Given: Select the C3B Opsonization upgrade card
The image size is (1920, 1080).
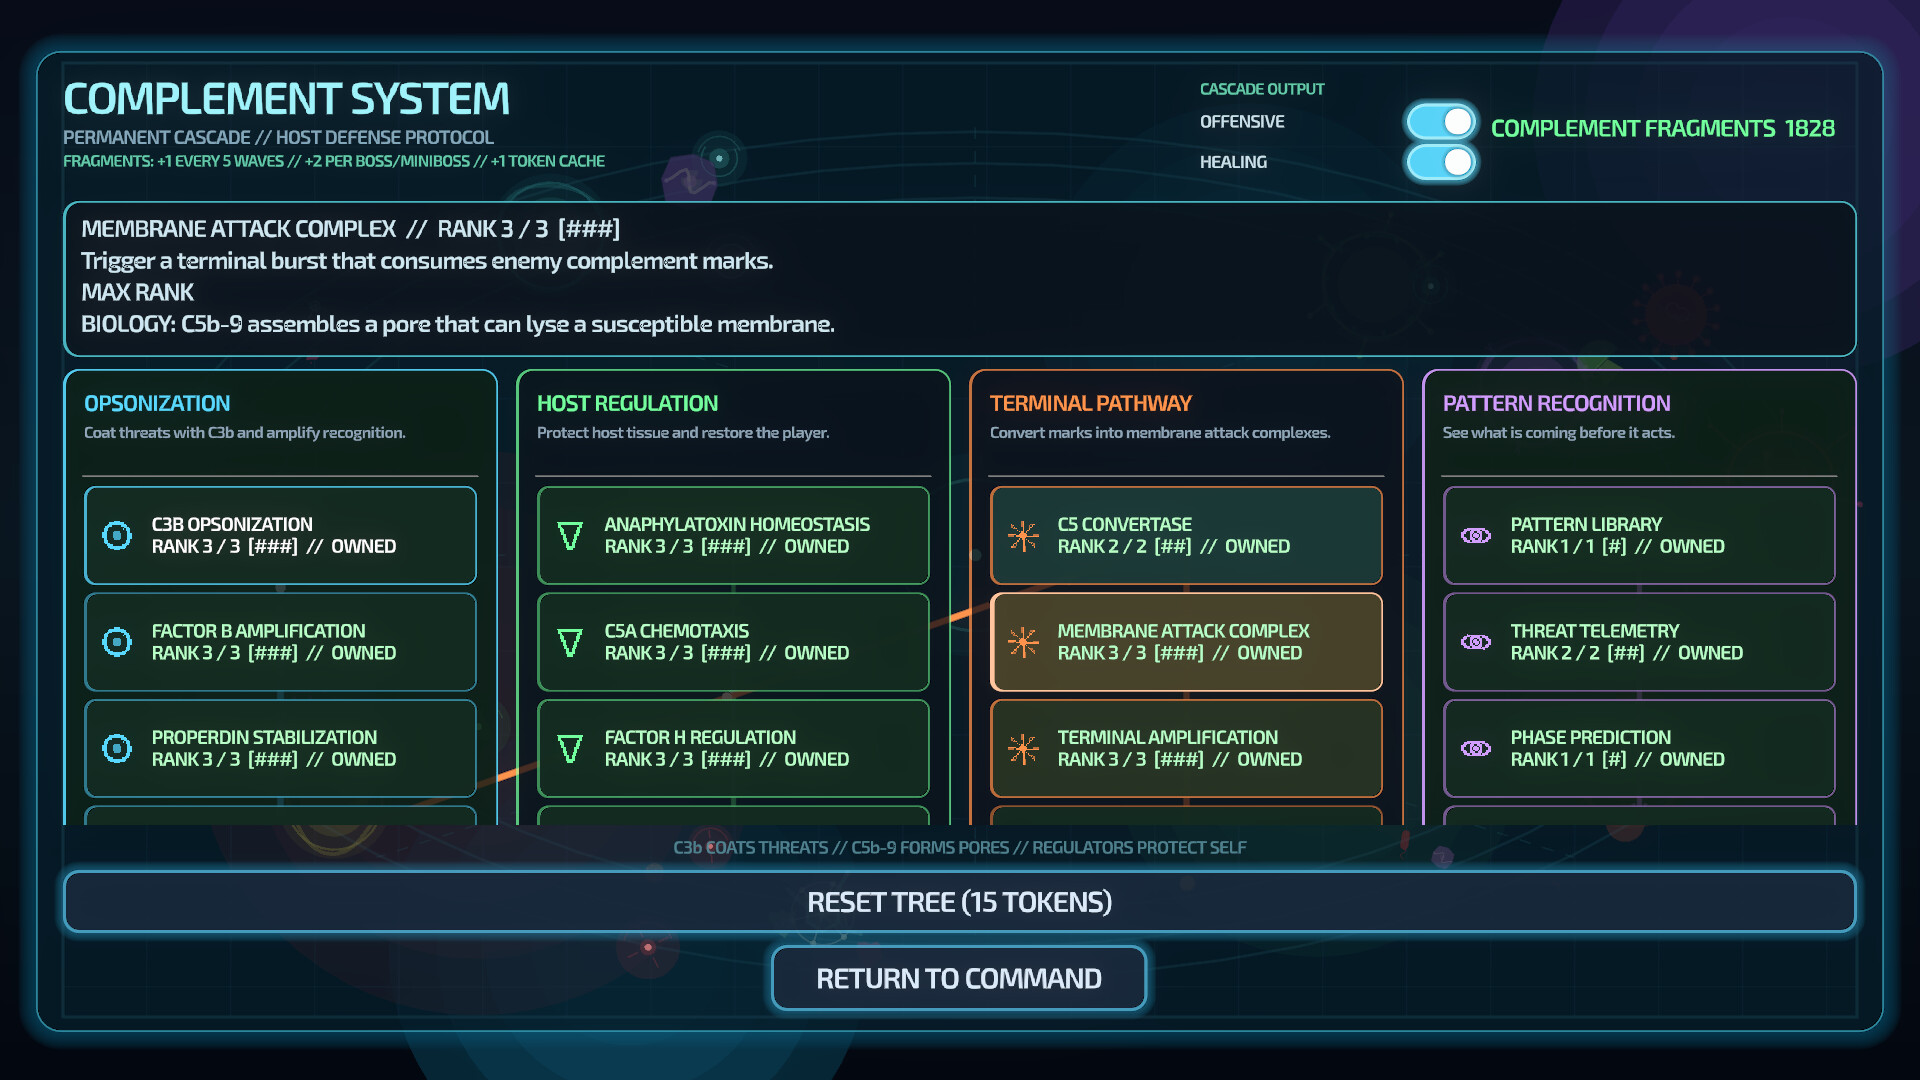Looking at the screenshot, I should point(280,536).
